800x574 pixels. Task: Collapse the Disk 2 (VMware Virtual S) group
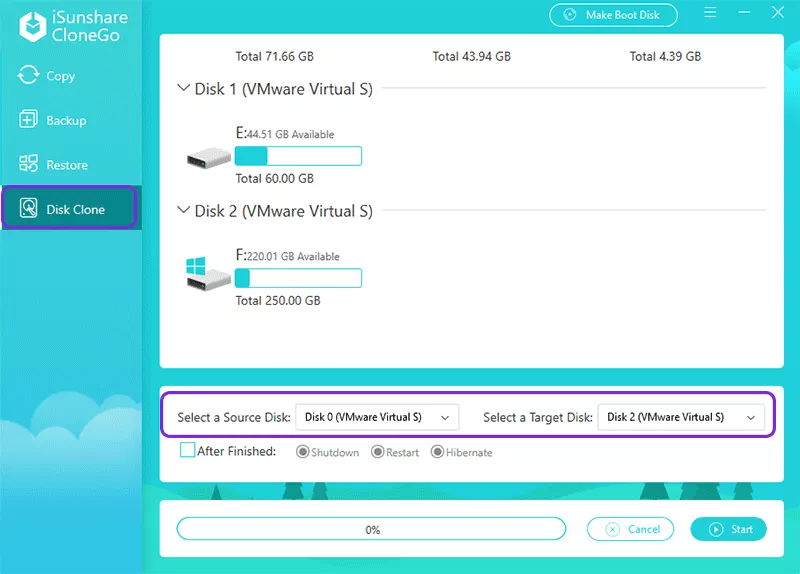point(183,210)
